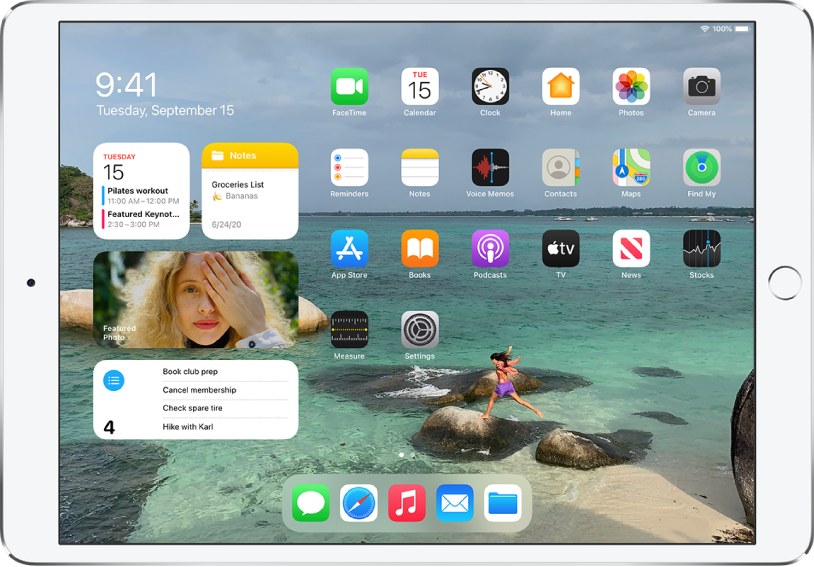Launch Safari from the dock

pyautogui.click(x=359, y=503)
